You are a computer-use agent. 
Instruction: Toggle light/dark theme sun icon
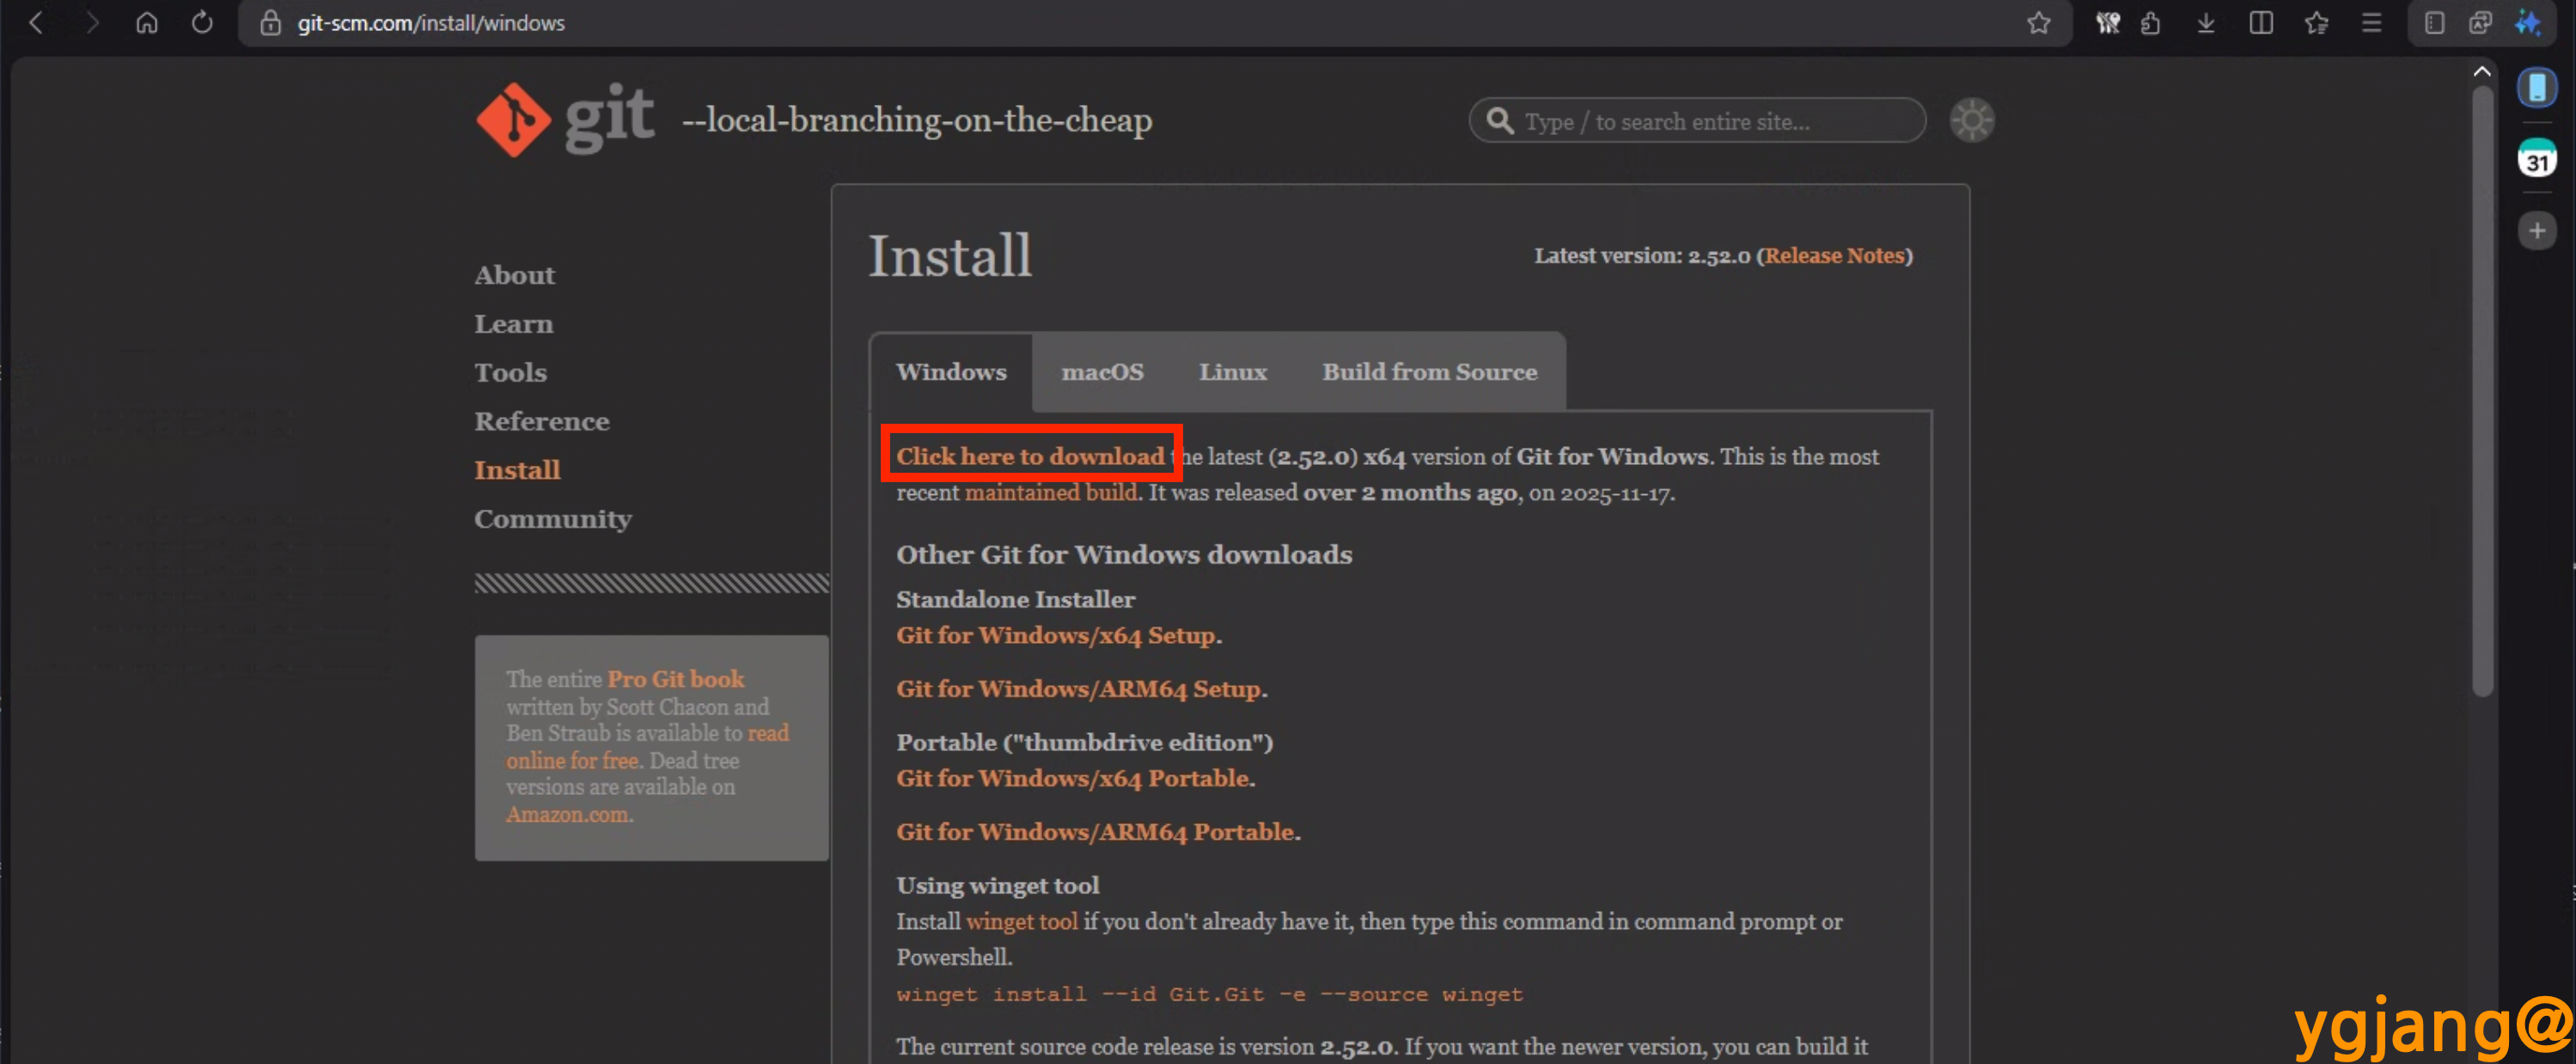click(1972, 120)
